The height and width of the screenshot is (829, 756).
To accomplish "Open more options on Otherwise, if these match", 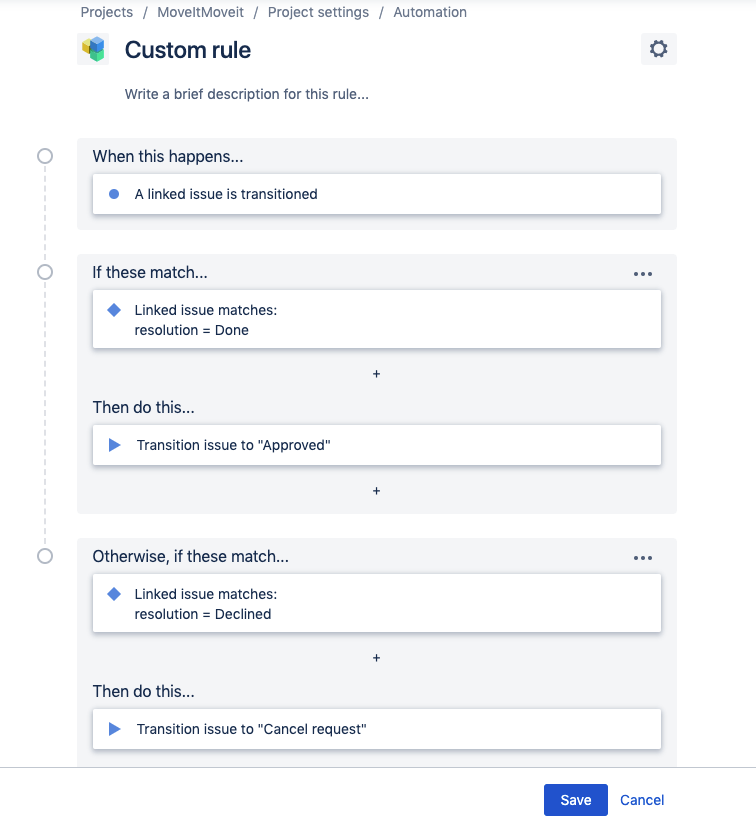I will (643, 556).
